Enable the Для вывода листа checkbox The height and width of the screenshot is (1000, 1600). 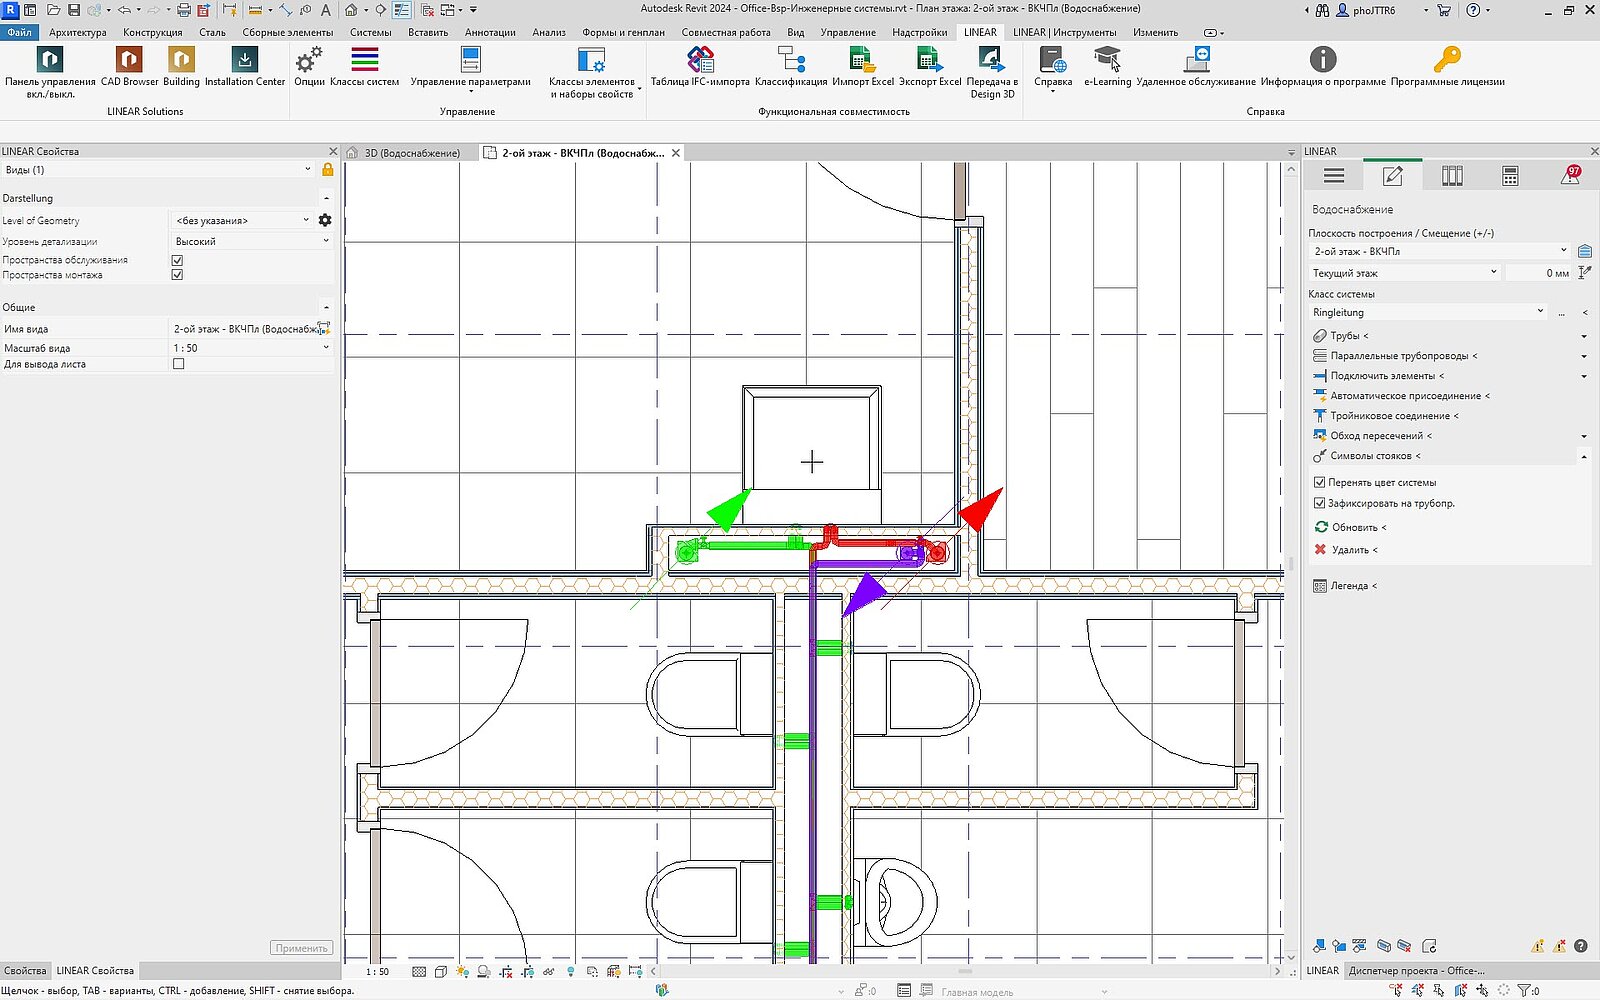tap(178, 364)
